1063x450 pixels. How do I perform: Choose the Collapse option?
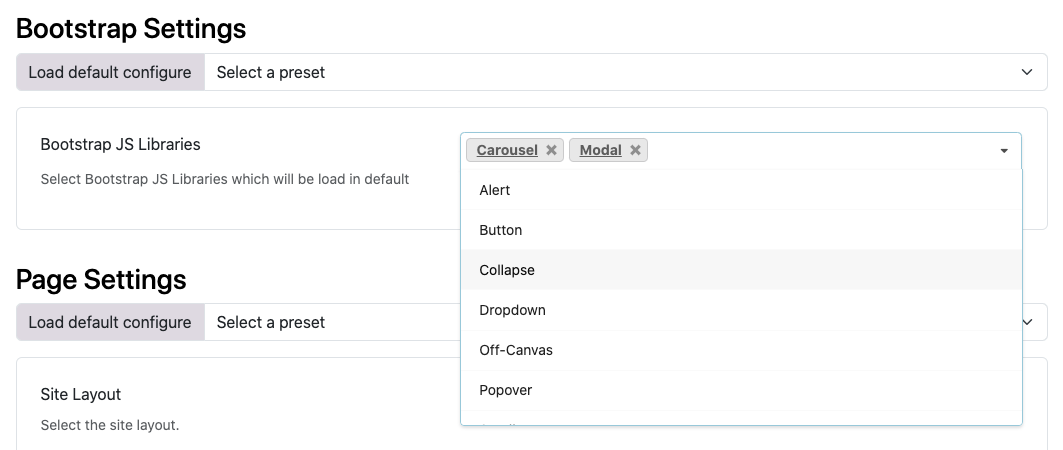click(741, 270)
